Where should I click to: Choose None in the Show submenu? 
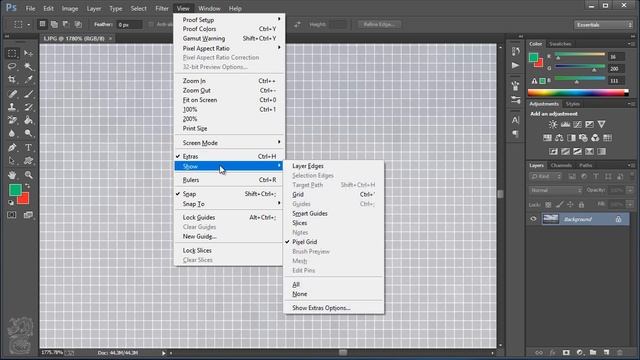click(x=333, y=294)
